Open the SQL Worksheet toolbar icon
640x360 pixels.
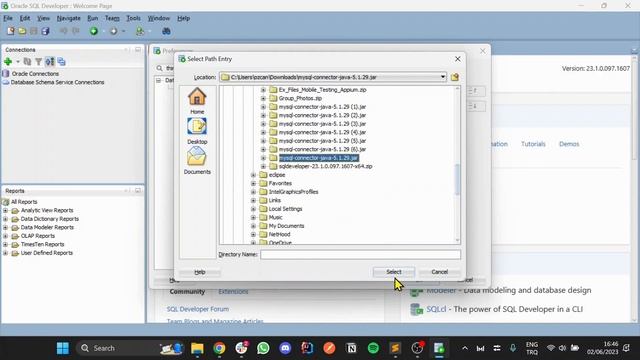140,31
